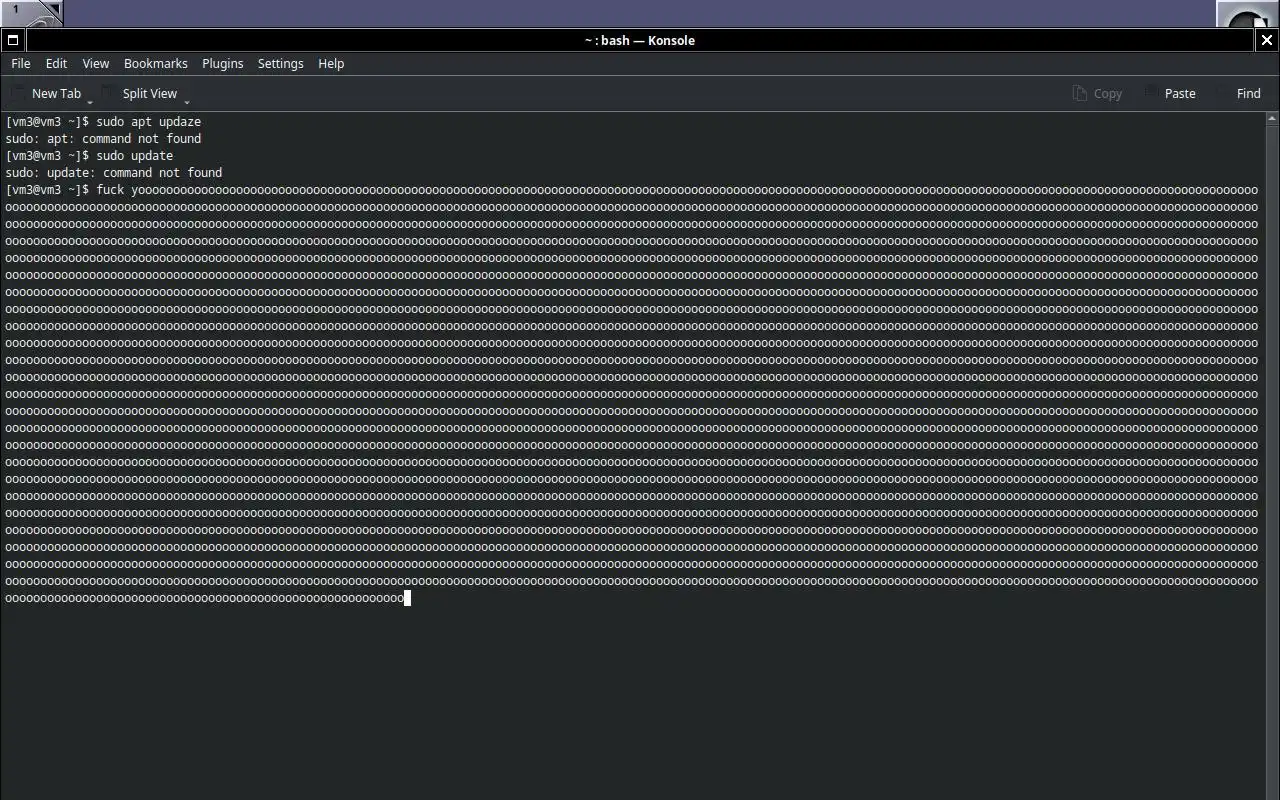Open the File menu
1280x800 pixels.
[20, 63]
